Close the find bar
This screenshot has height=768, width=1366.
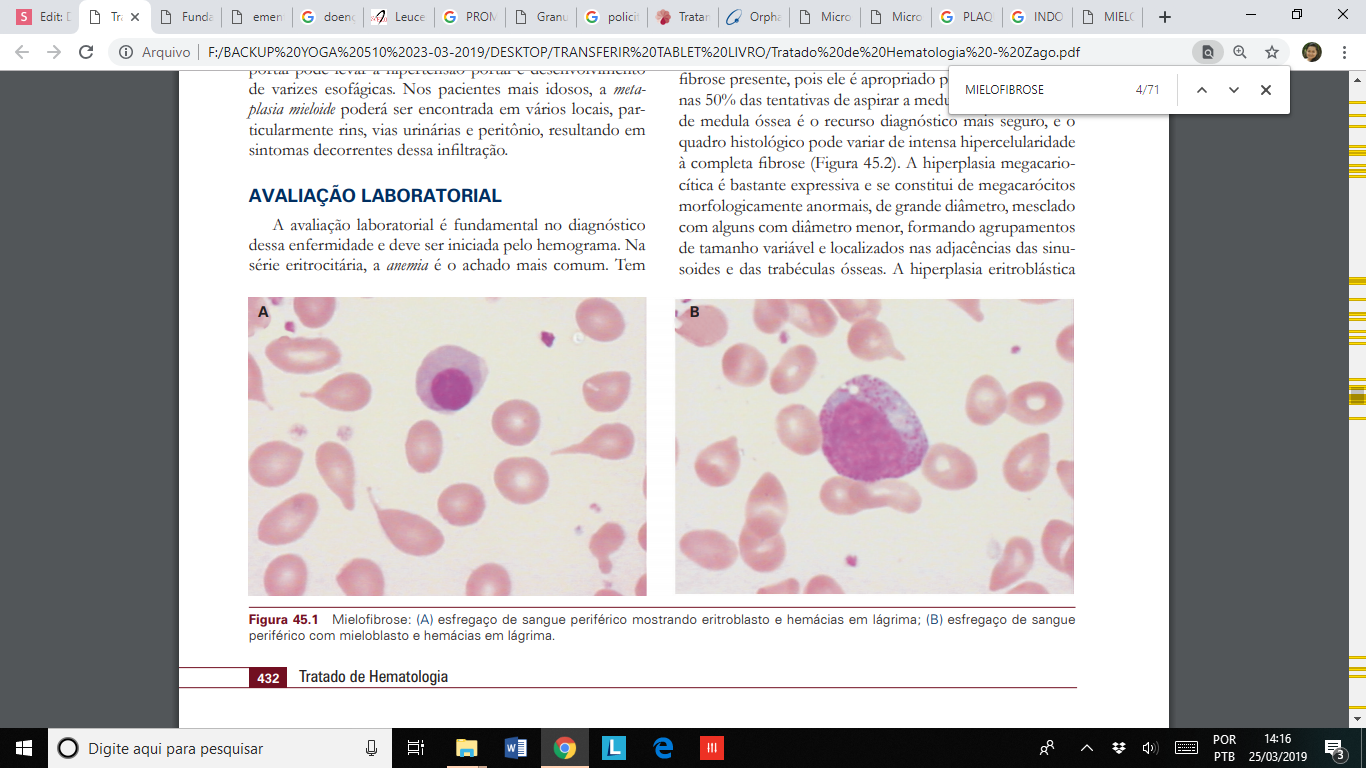point(1266,90)
